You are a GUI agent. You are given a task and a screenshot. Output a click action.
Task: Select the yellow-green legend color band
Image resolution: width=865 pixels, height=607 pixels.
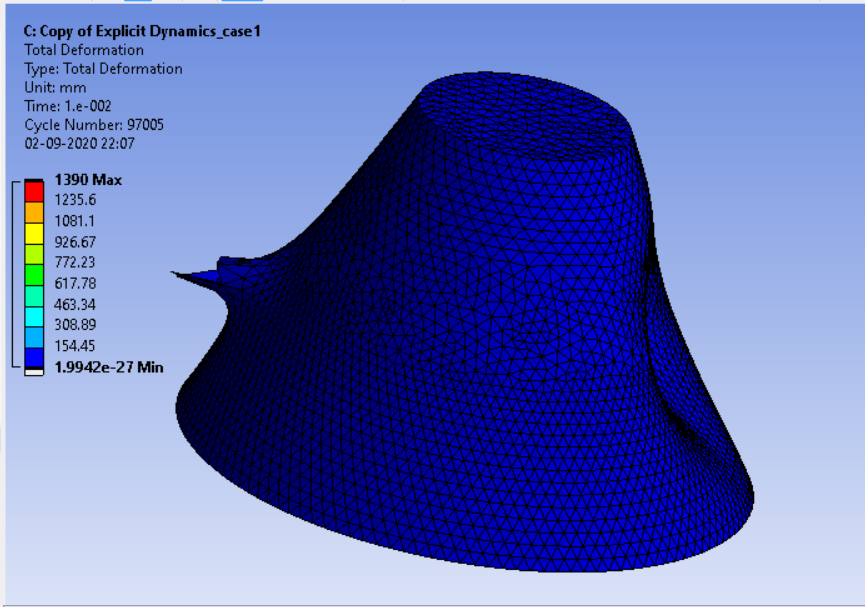[x=34, y=254]
